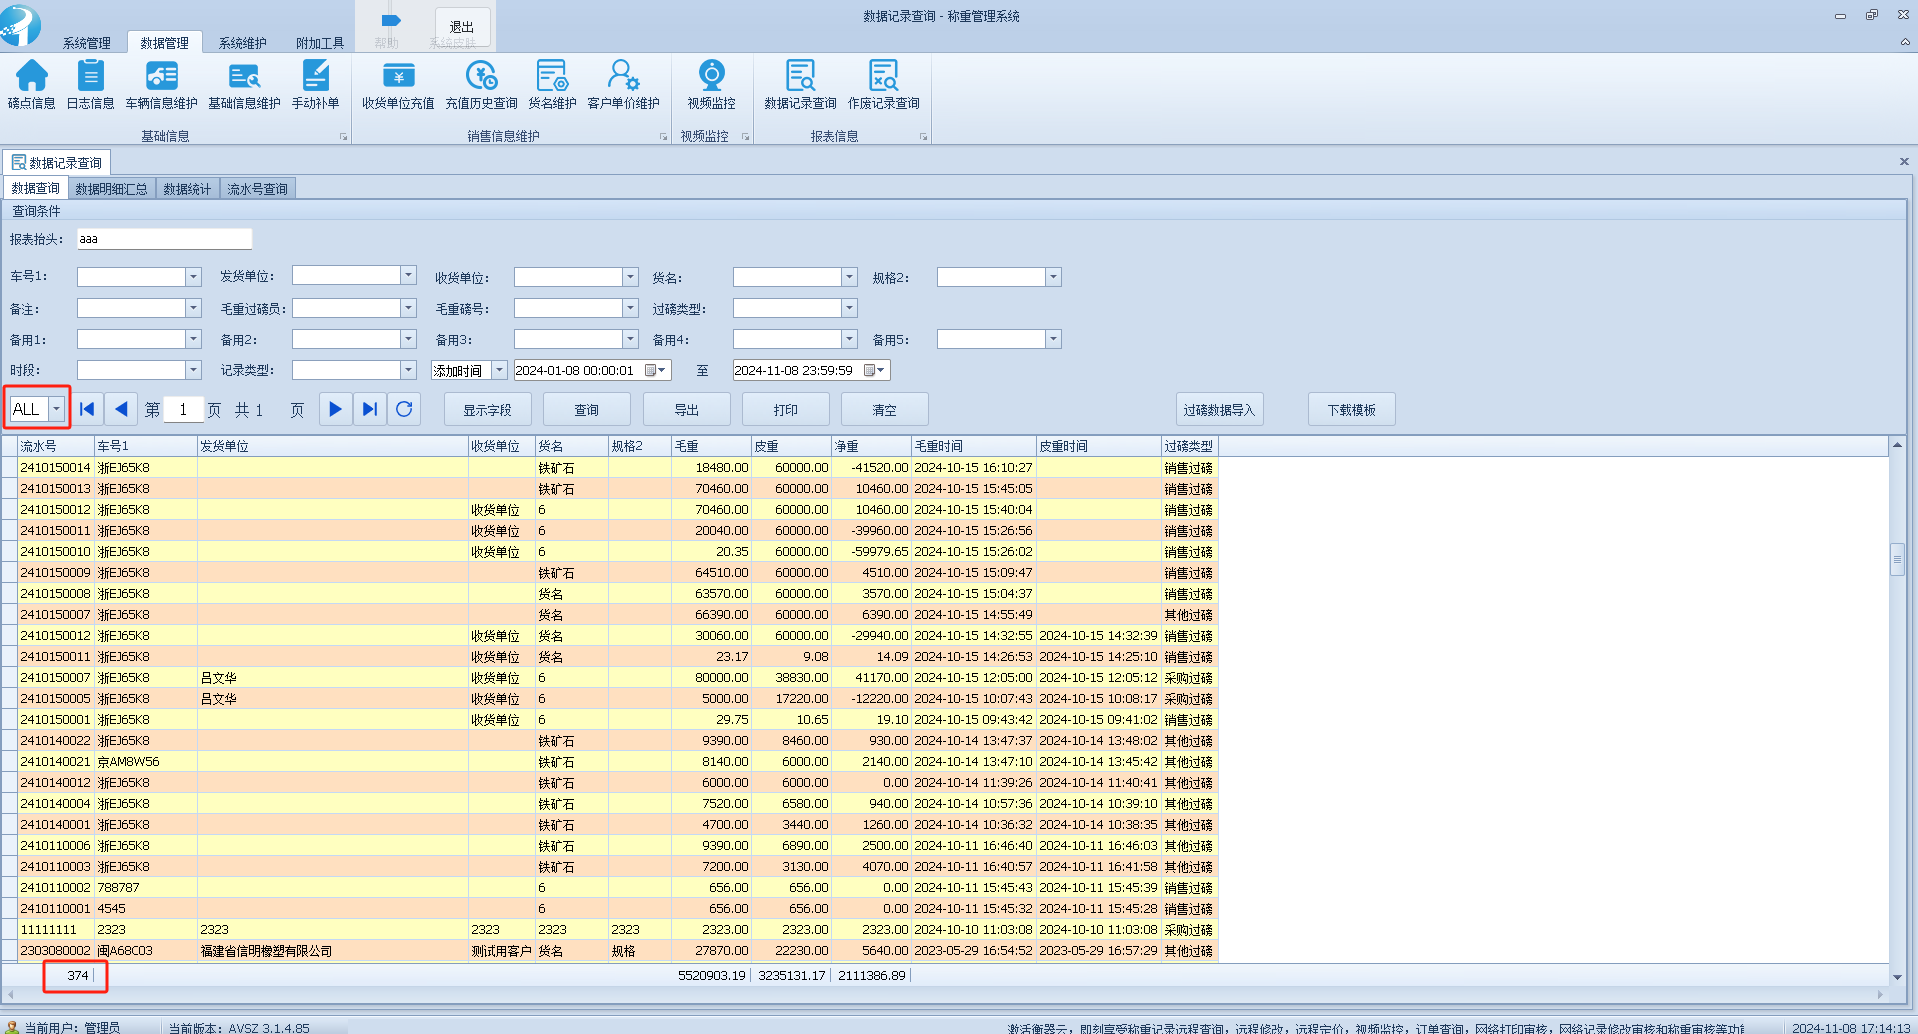Expand the 发货单位 filter dropdown
This screenshot has height=1034, width=1918.
pyautogui.click(x=408, y=275)
